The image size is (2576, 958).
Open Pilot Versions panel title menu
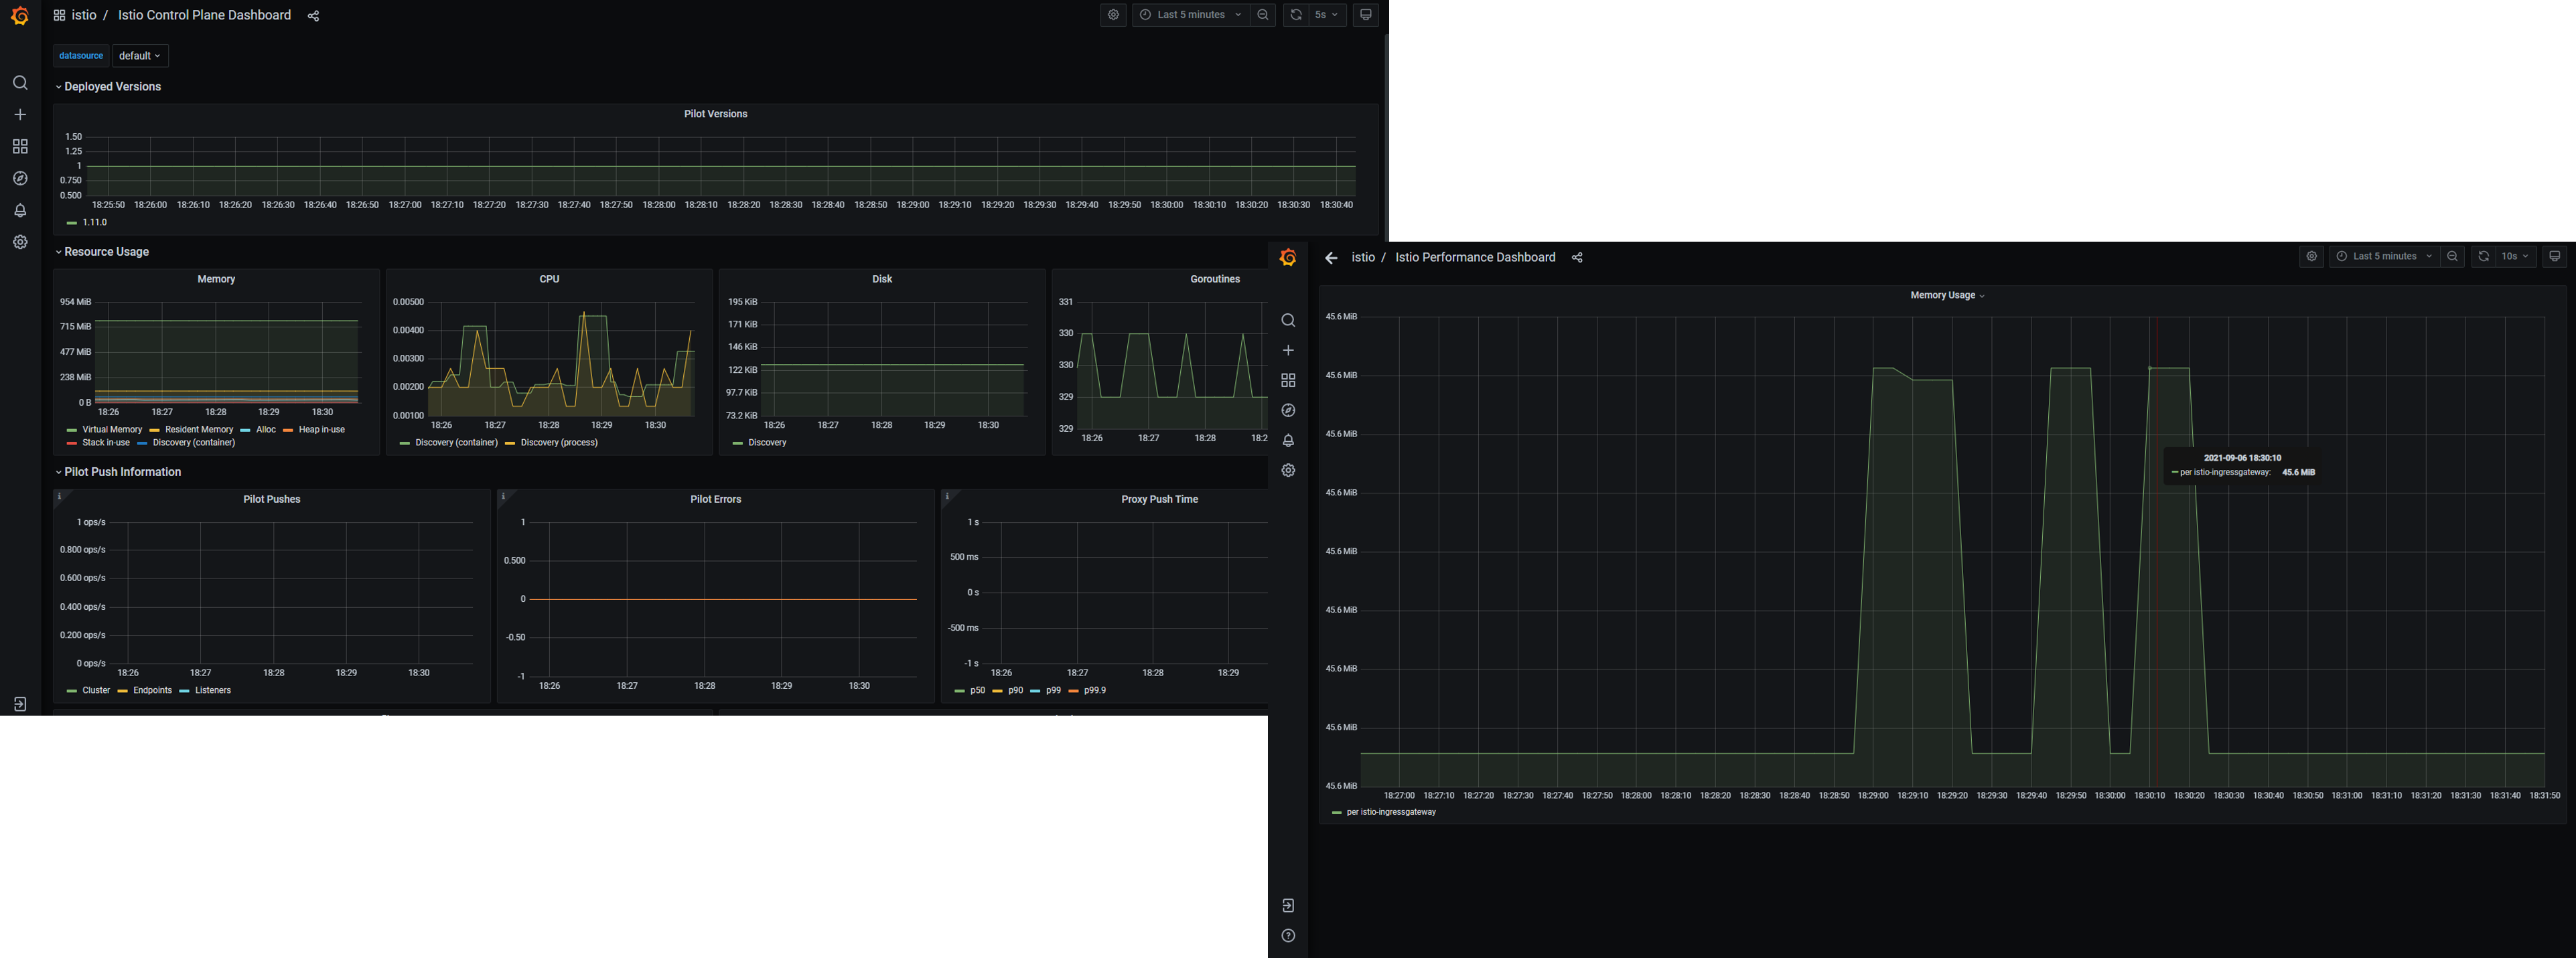coord(715,114)
